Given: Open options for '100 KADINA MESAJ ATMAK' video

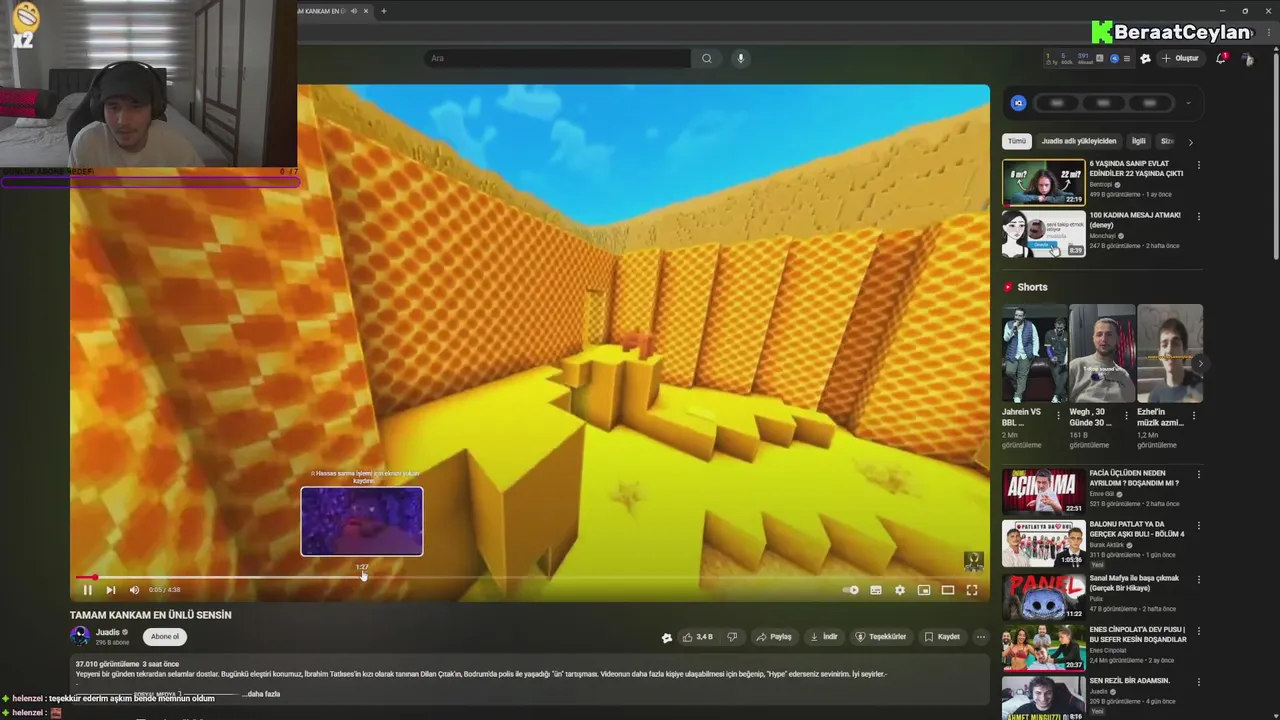Looking at the screenshot, I should coord(1199,216).
